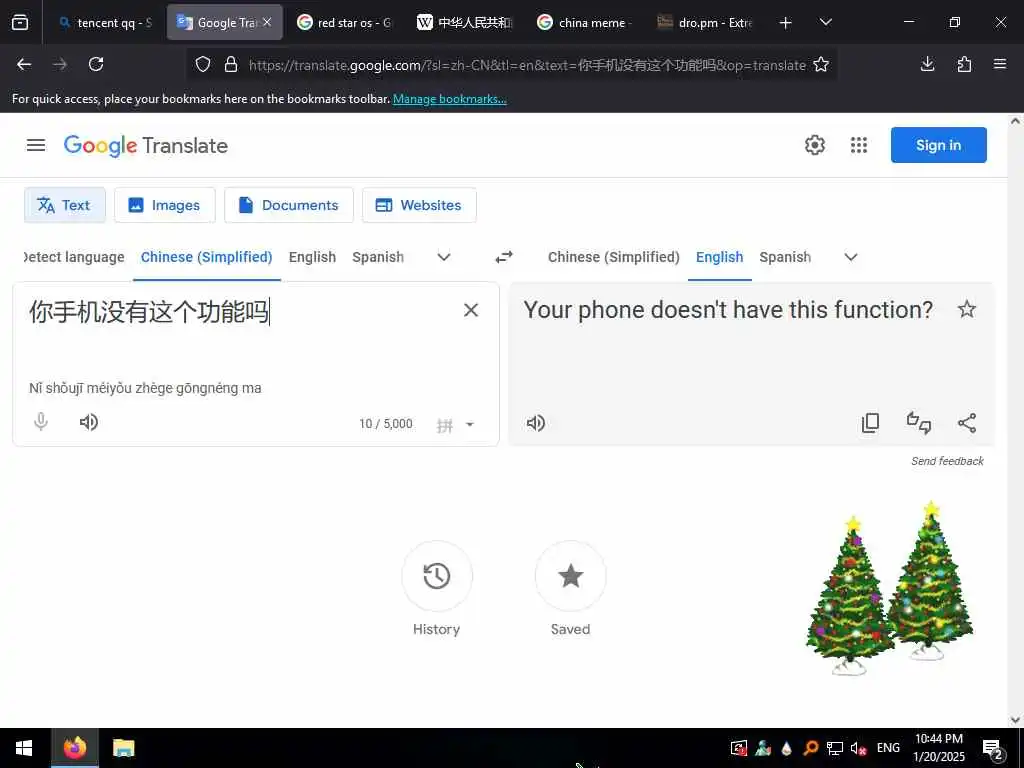Open the Firefox application menu
1024x768 pixels.
pyautogui.click(x=1000, y=64)
